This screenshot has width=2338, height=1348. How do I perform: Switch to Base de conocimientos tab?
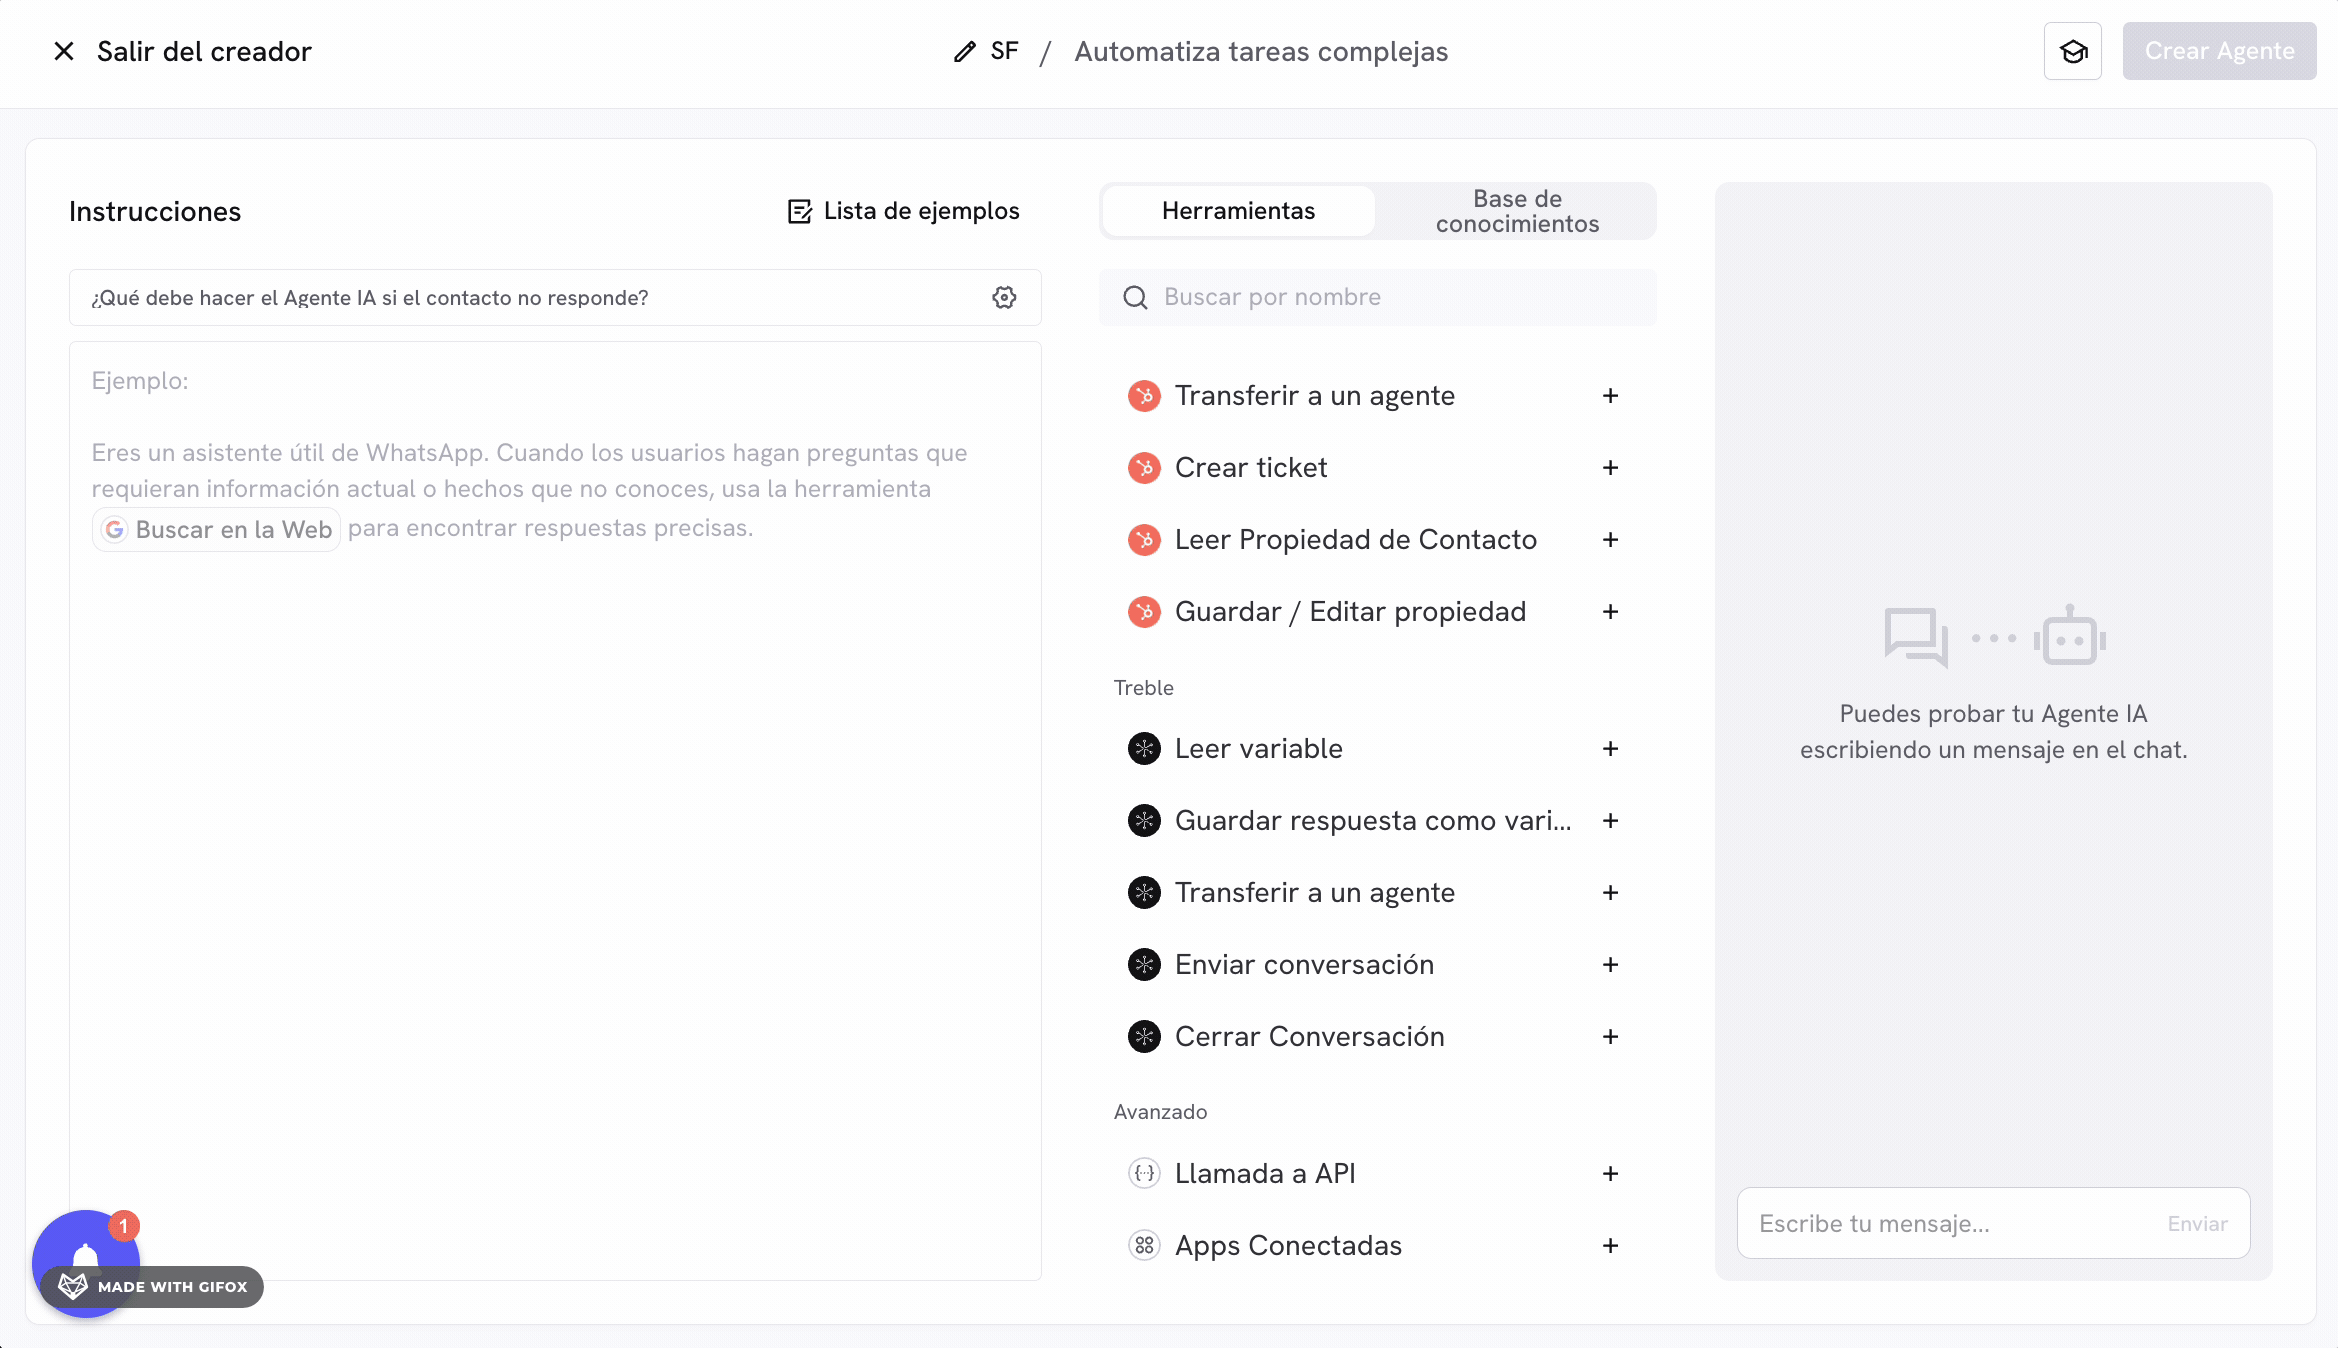pyautogui.click(x=1516, y=210)
